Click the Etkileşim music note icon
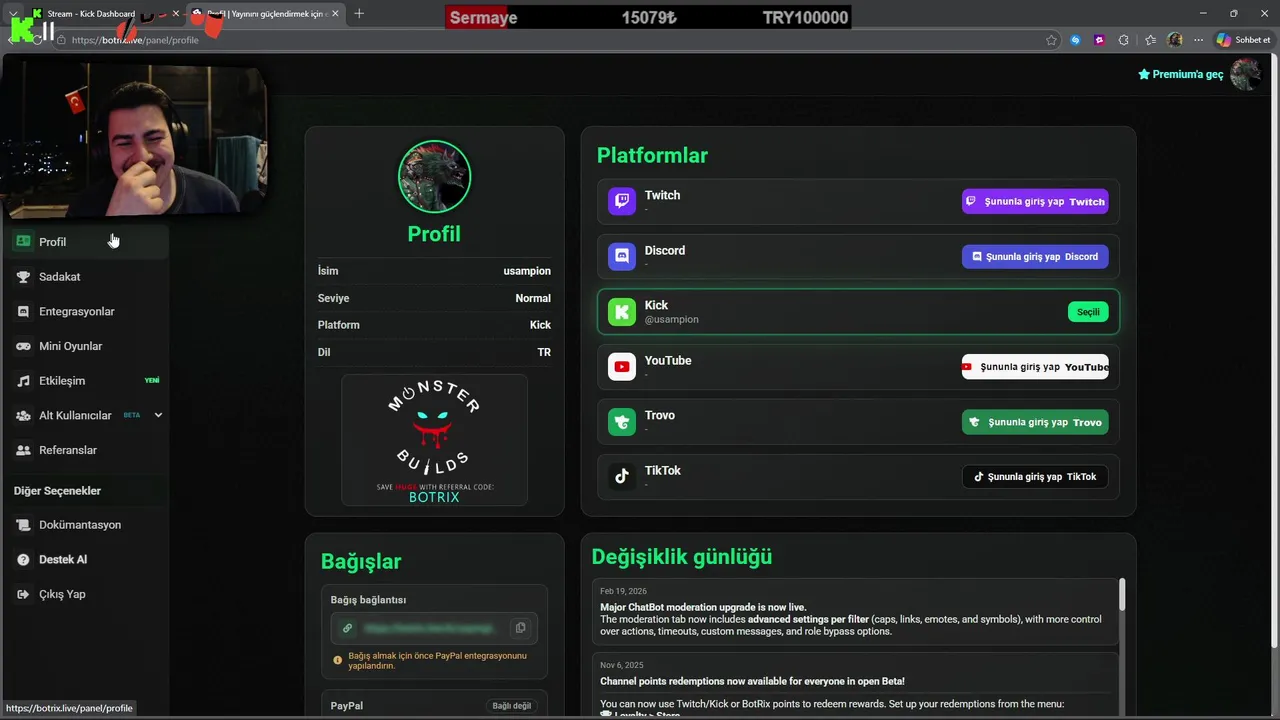Image resolution: width=1280 pixels, height=720 pixels. (23, 381)
